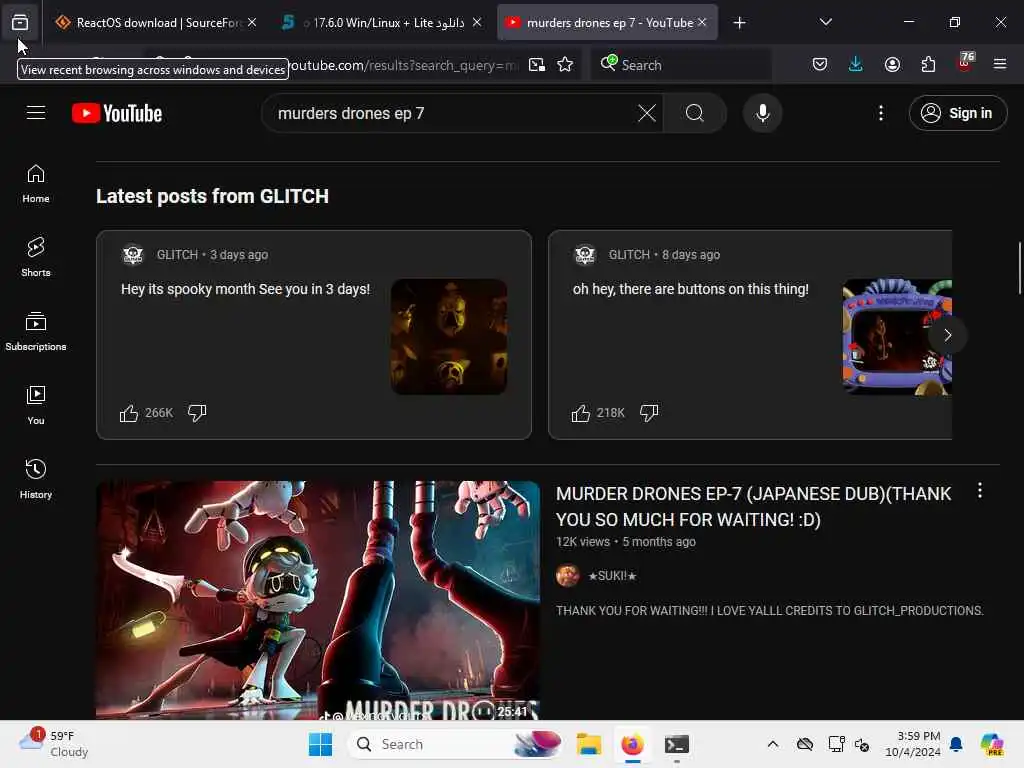Open the 'Hey its spooky month' post text
The width and height of the screenshot is (1024, 768).
click(x=246, y=289)
